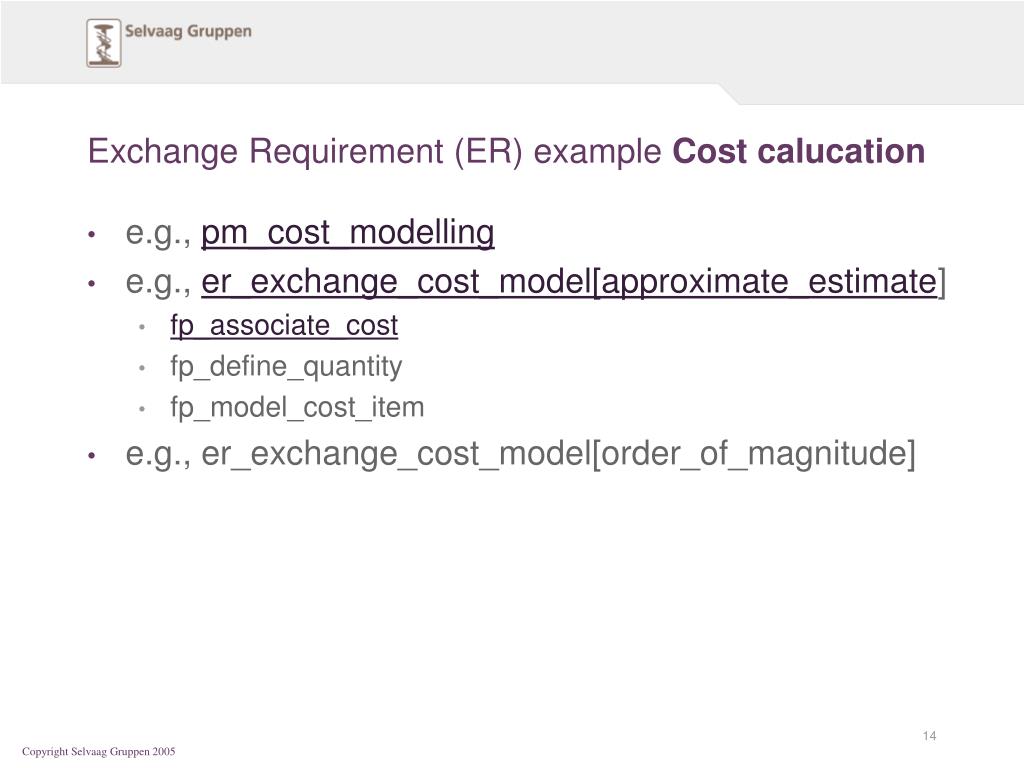Click the small bullet beside fp_define_quantity
The image size is (1024, 768).
click(x=142, y=368)
